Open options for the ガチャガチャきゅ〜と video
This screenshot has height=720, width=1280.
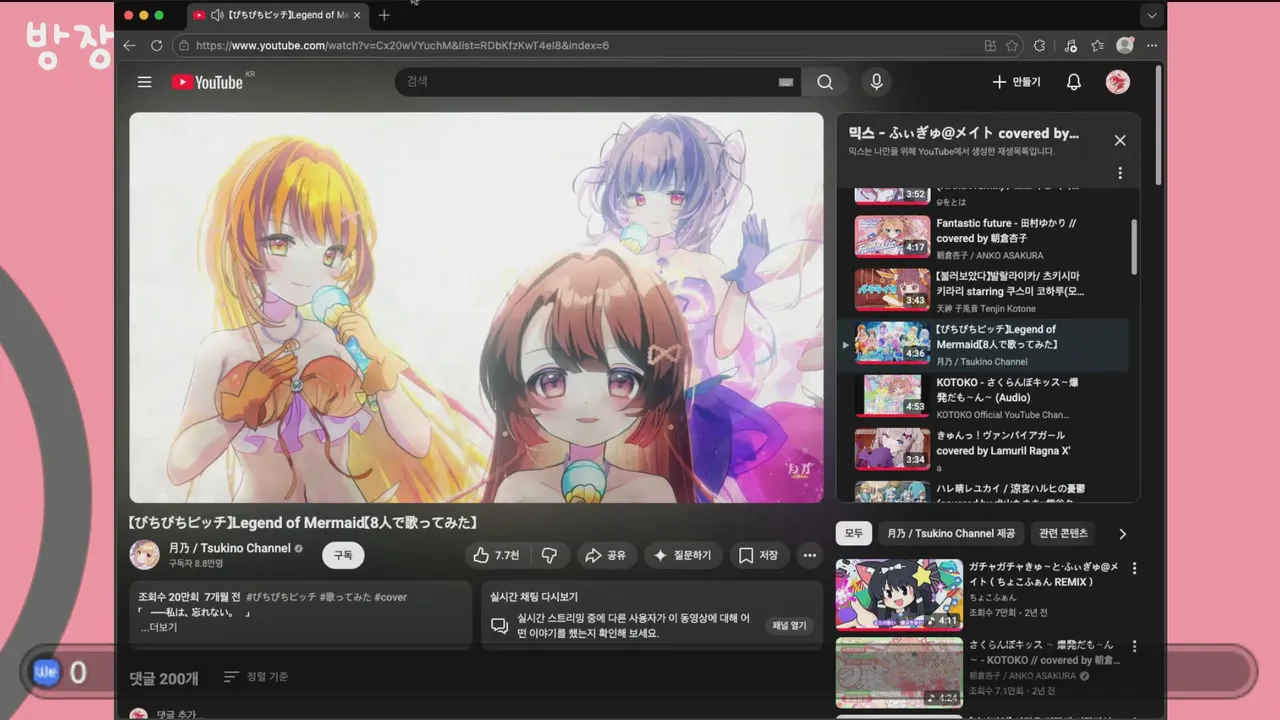click(1134, 568)
